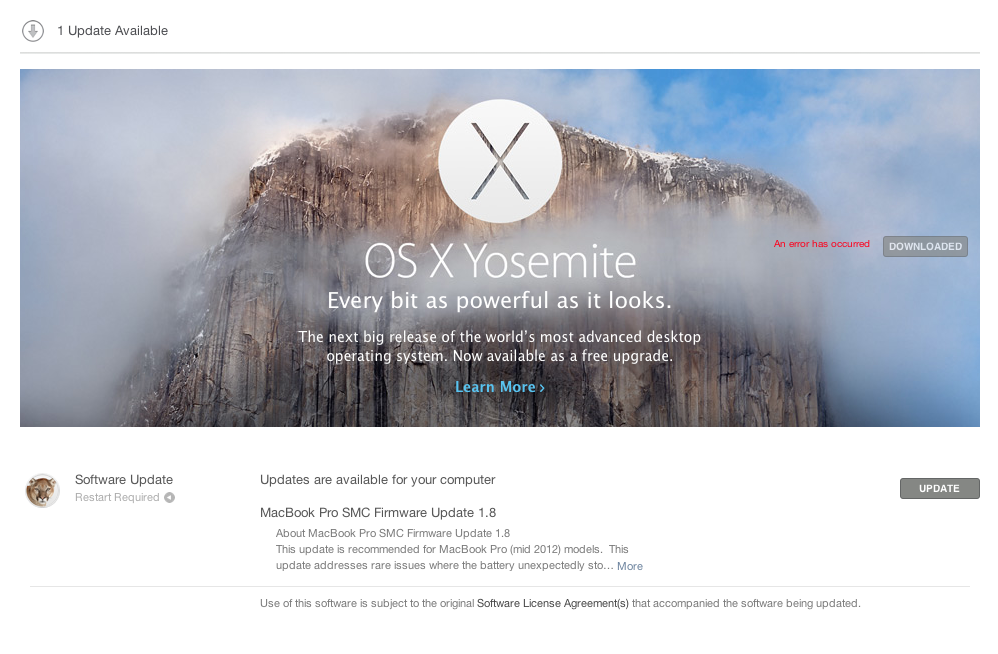
Task: Click the red 'An error has occurred' message
Action: [x=821, y=244]
